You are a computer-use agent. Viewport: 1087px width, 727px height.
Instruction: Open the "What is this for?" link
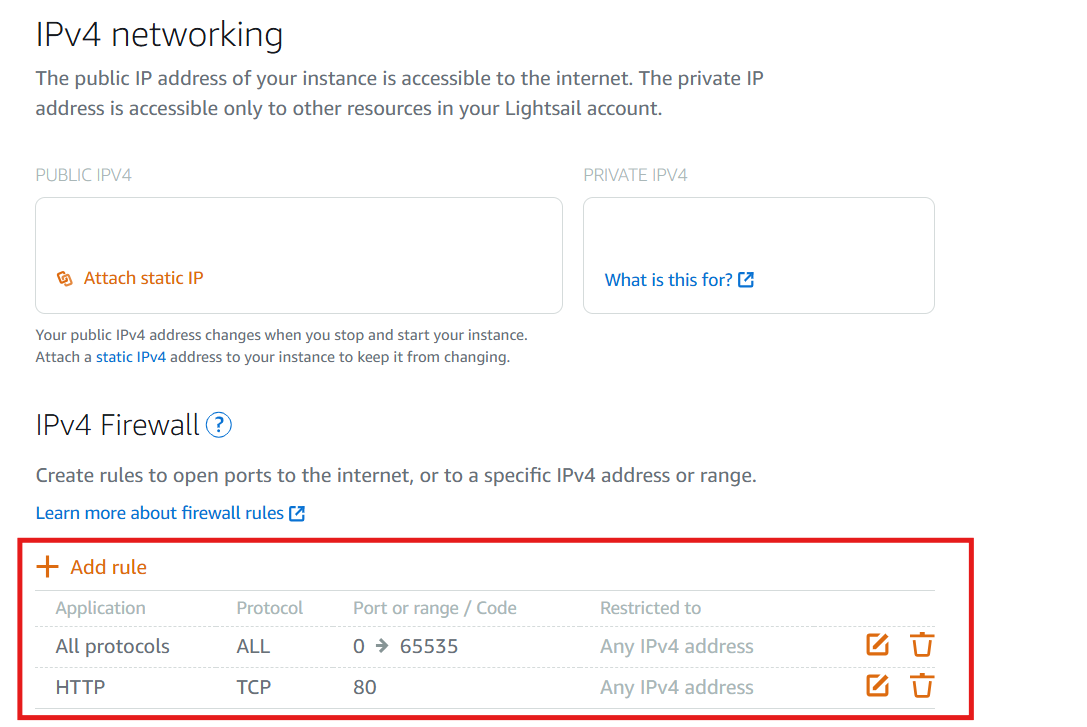coord(668,280)
